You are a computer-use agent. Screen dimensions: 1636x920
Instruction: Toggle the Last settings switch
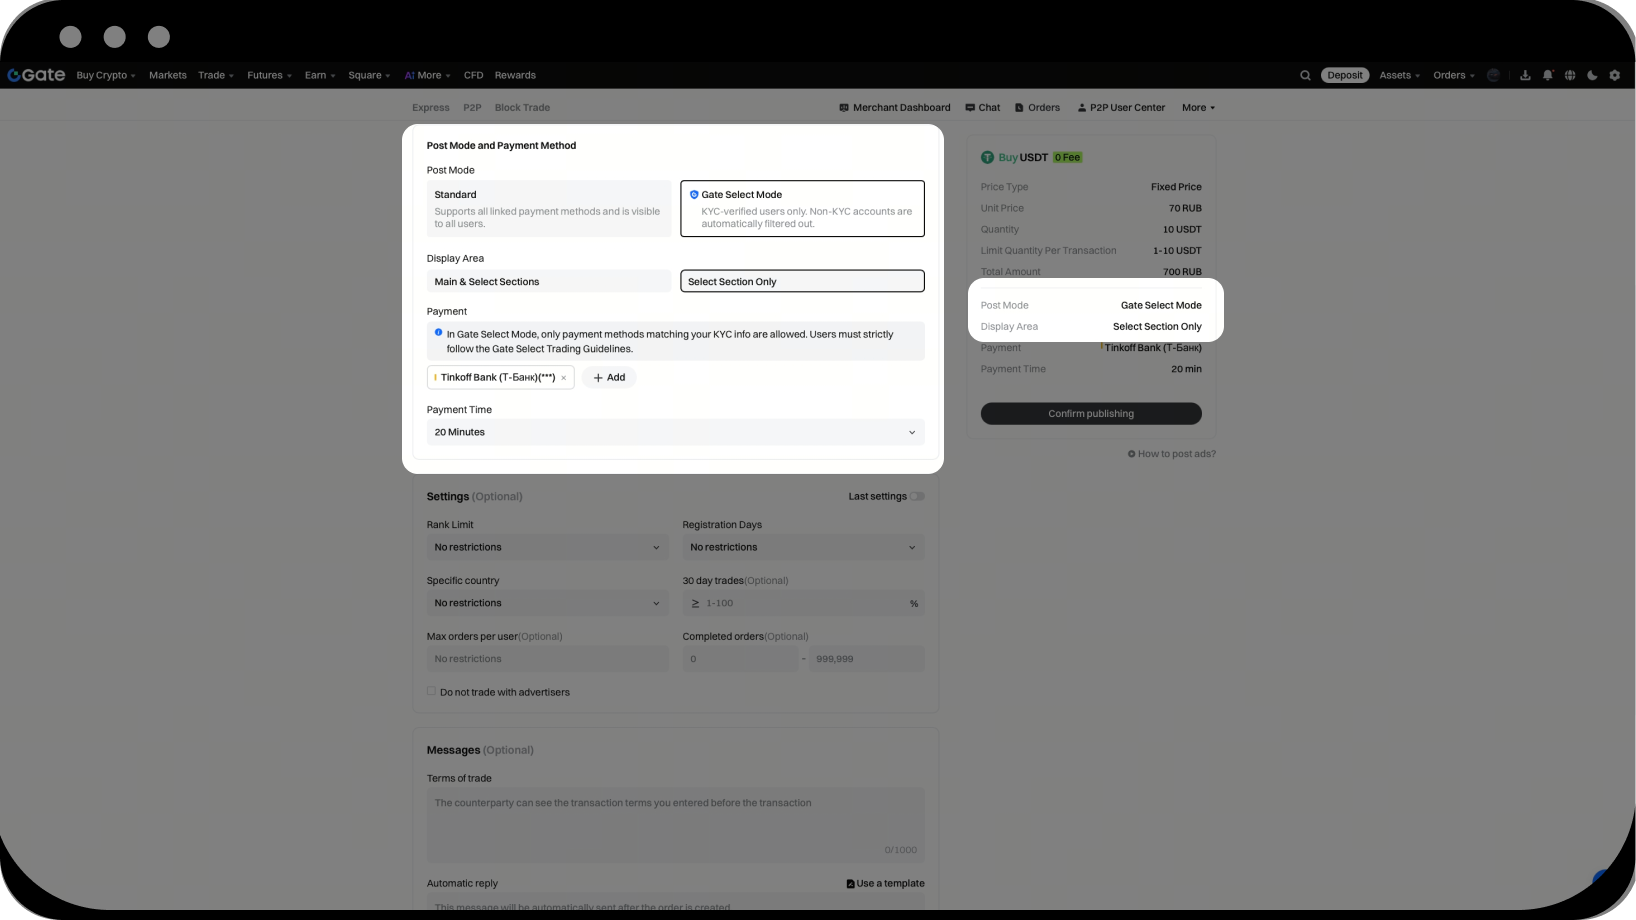click(x=917, y=497)
